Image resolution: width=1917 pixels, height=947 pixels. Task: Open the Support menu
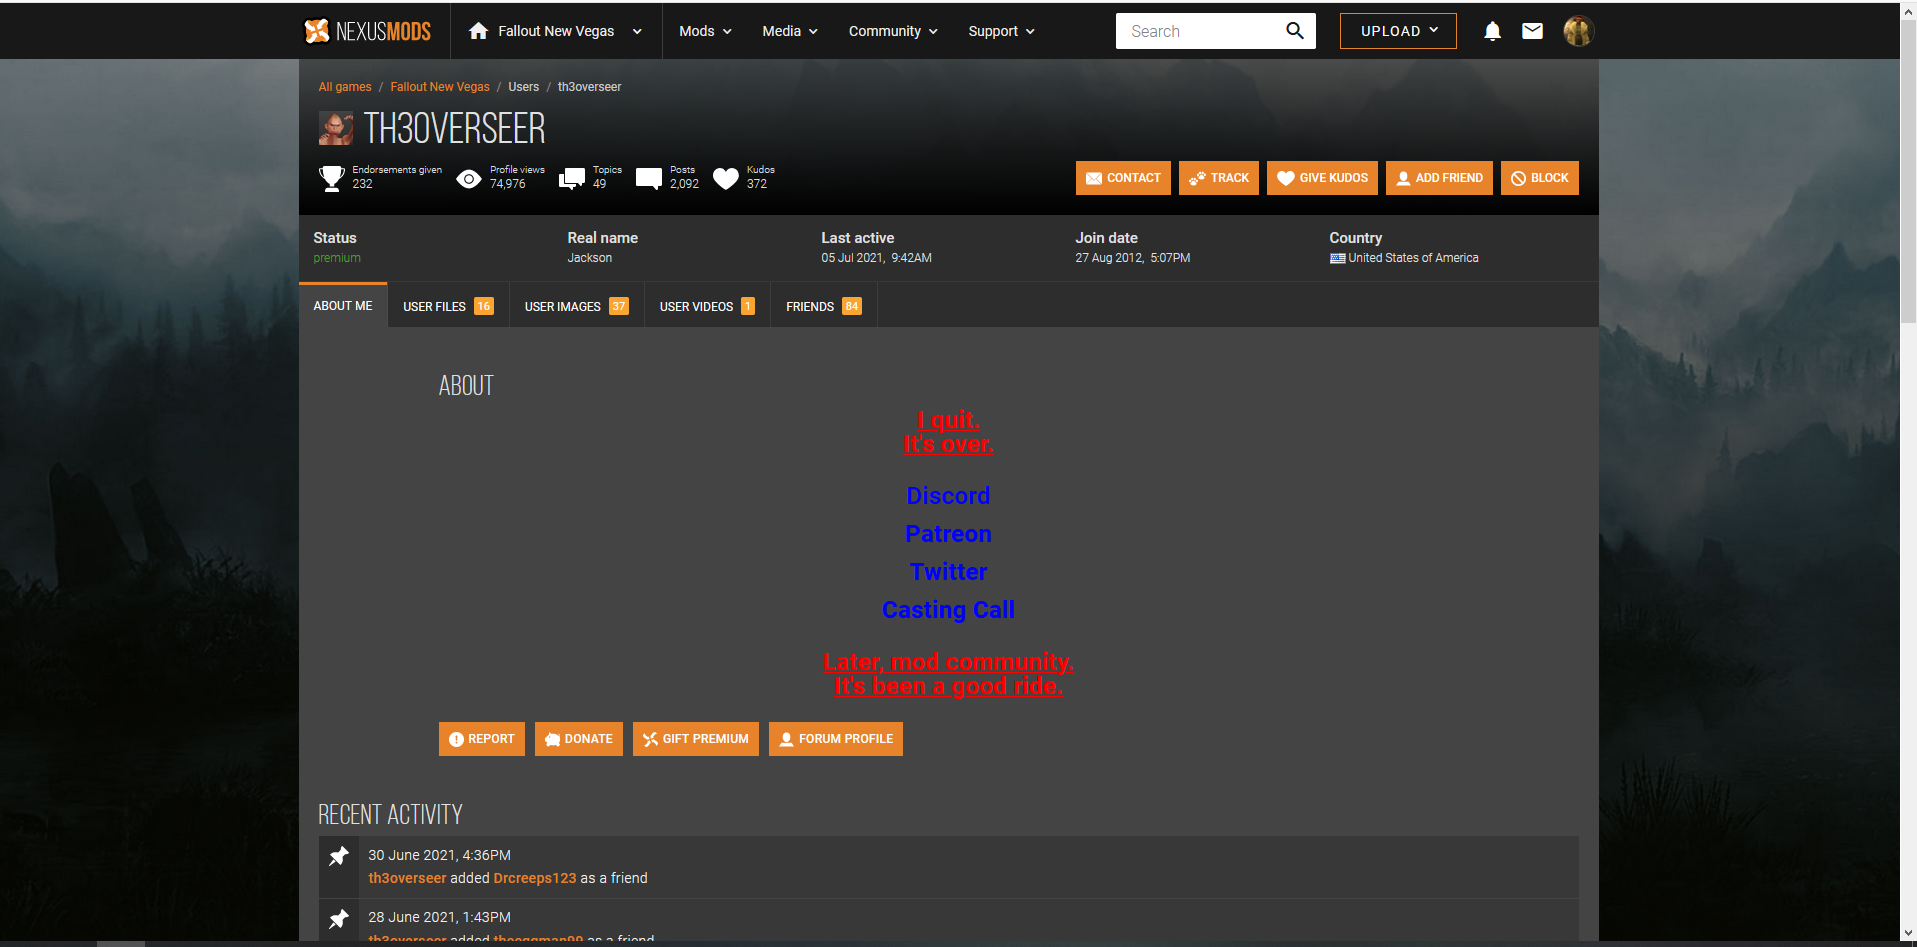(1001, 31)
